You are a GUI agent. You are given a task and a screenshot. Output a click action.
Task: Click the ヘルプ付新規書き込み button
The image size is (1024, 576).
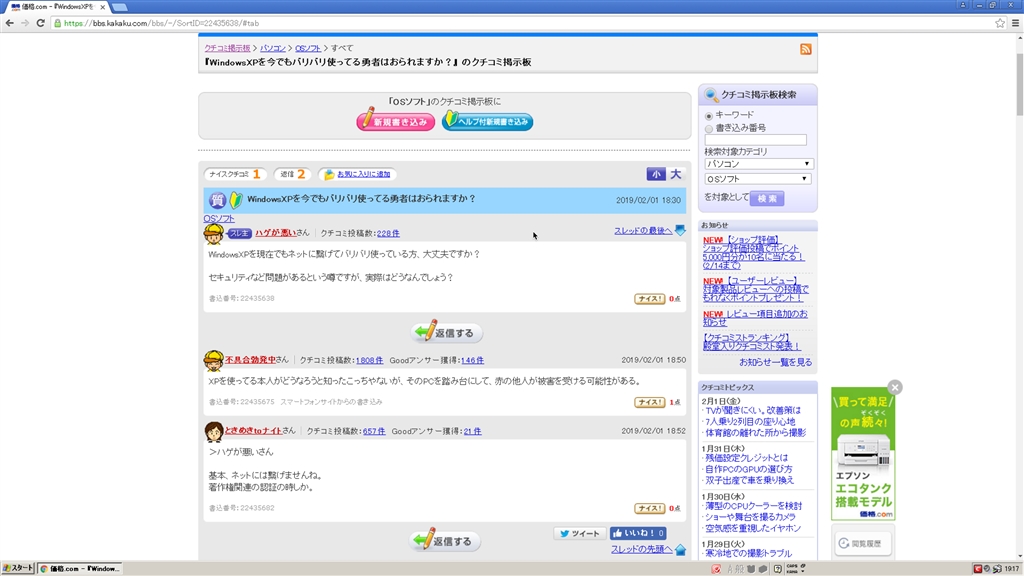point(487,121)
